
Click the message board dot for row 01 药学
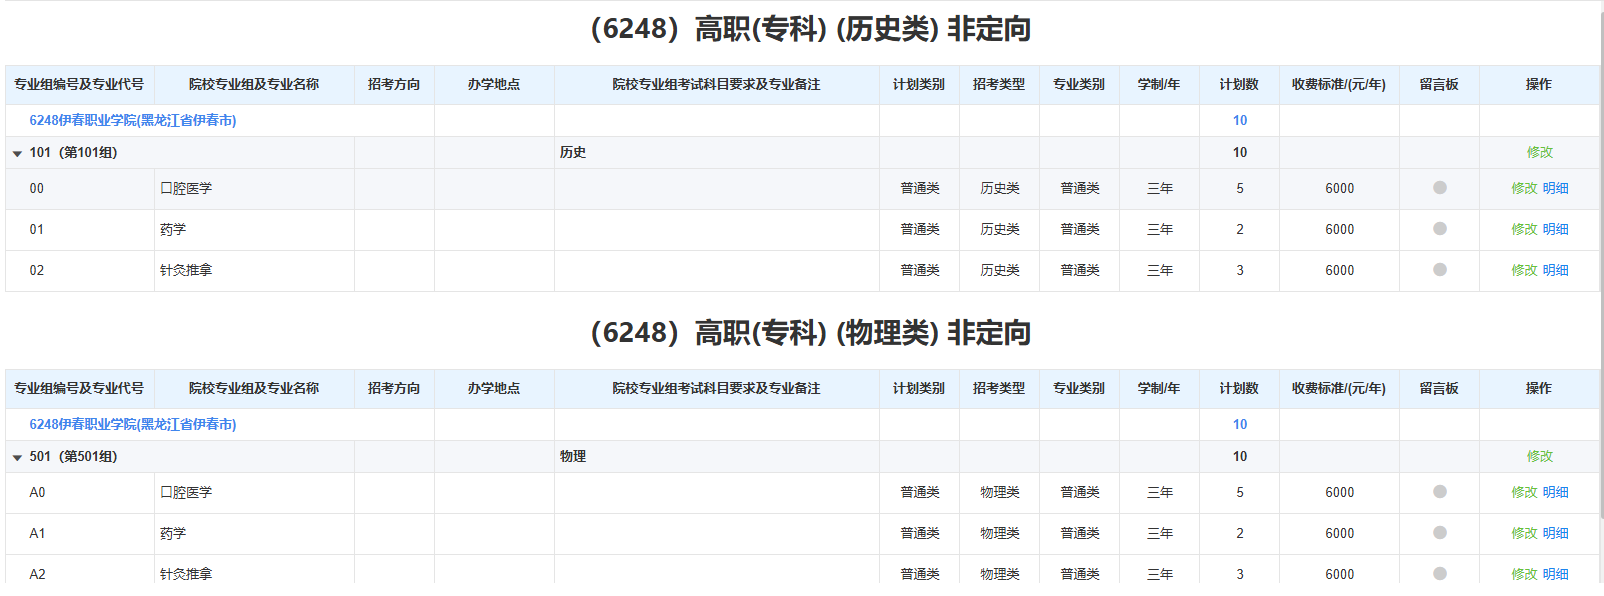[x=1439, y=229]
